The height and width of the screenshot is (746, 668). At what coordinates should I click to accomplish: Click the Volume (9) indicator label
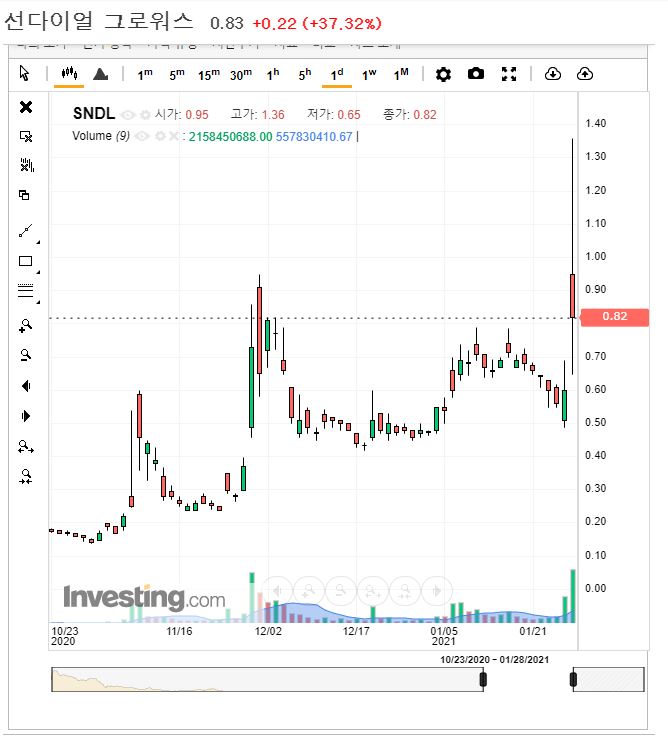point(101,136)
